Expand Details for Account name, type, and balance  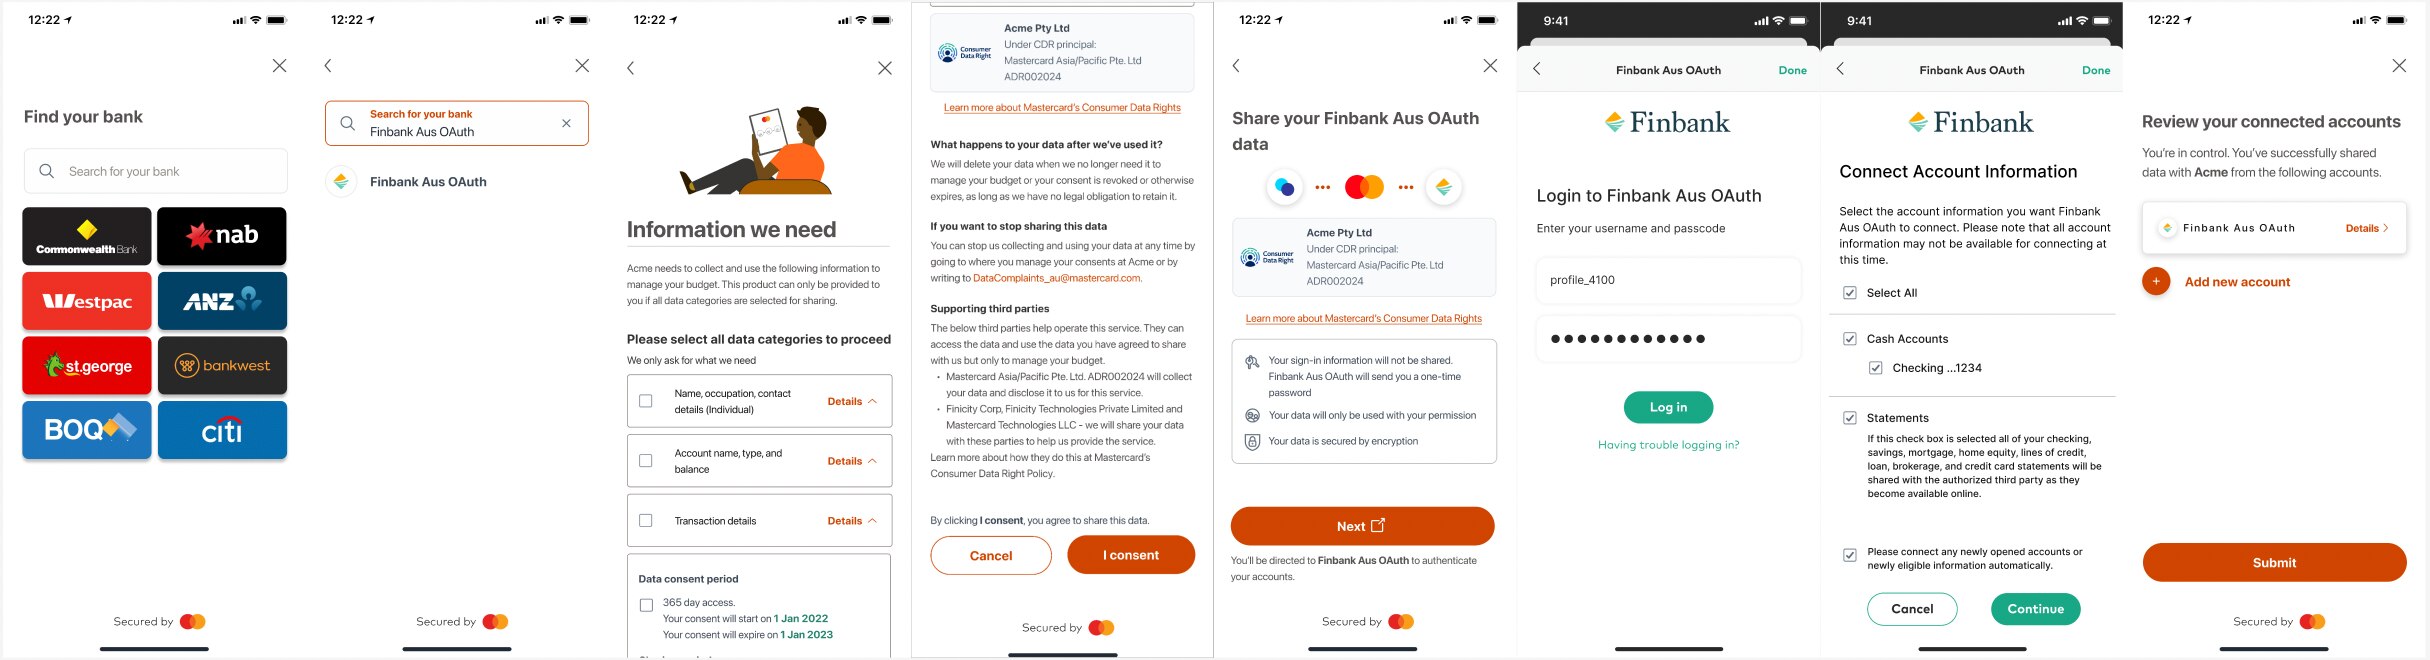[x=845, y=461]
